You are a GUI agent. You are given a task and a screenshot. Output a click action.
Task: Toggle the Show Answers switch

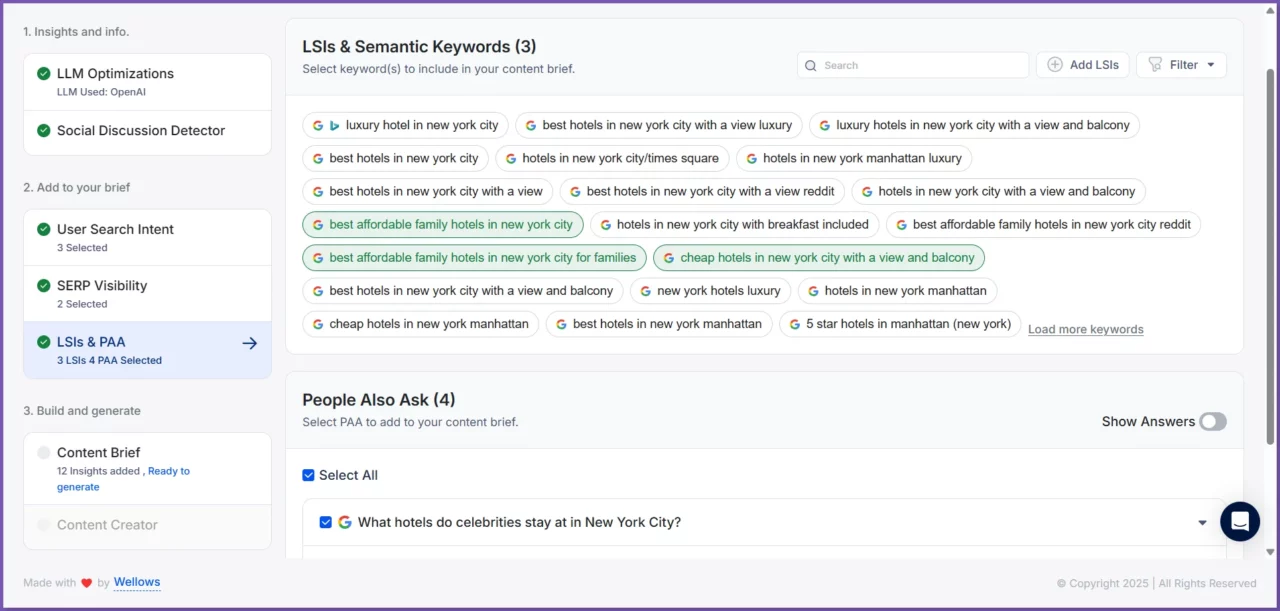pyautogui.click(x=1212, y=422)
